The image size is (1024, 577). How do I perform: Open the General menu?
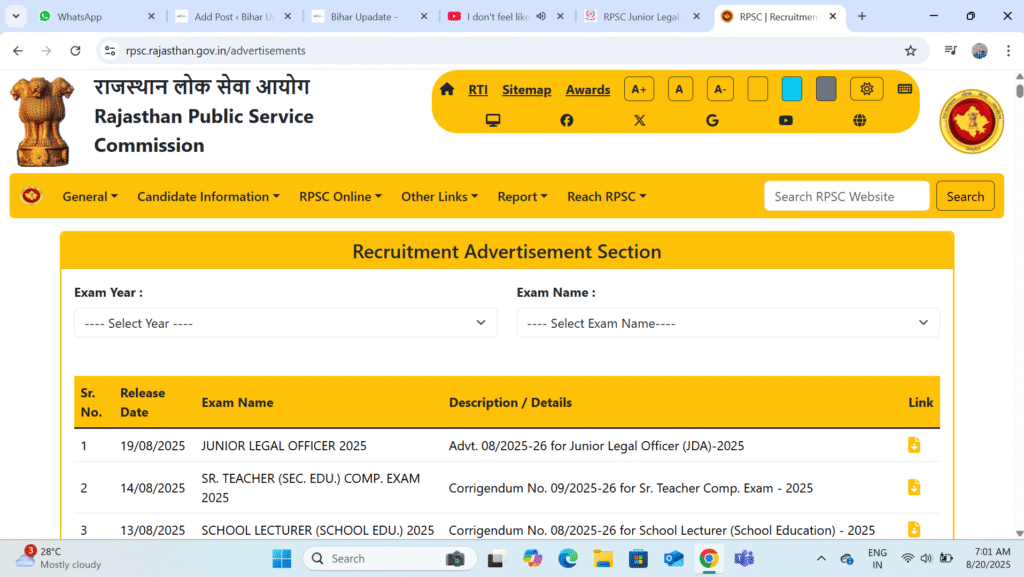89,196
